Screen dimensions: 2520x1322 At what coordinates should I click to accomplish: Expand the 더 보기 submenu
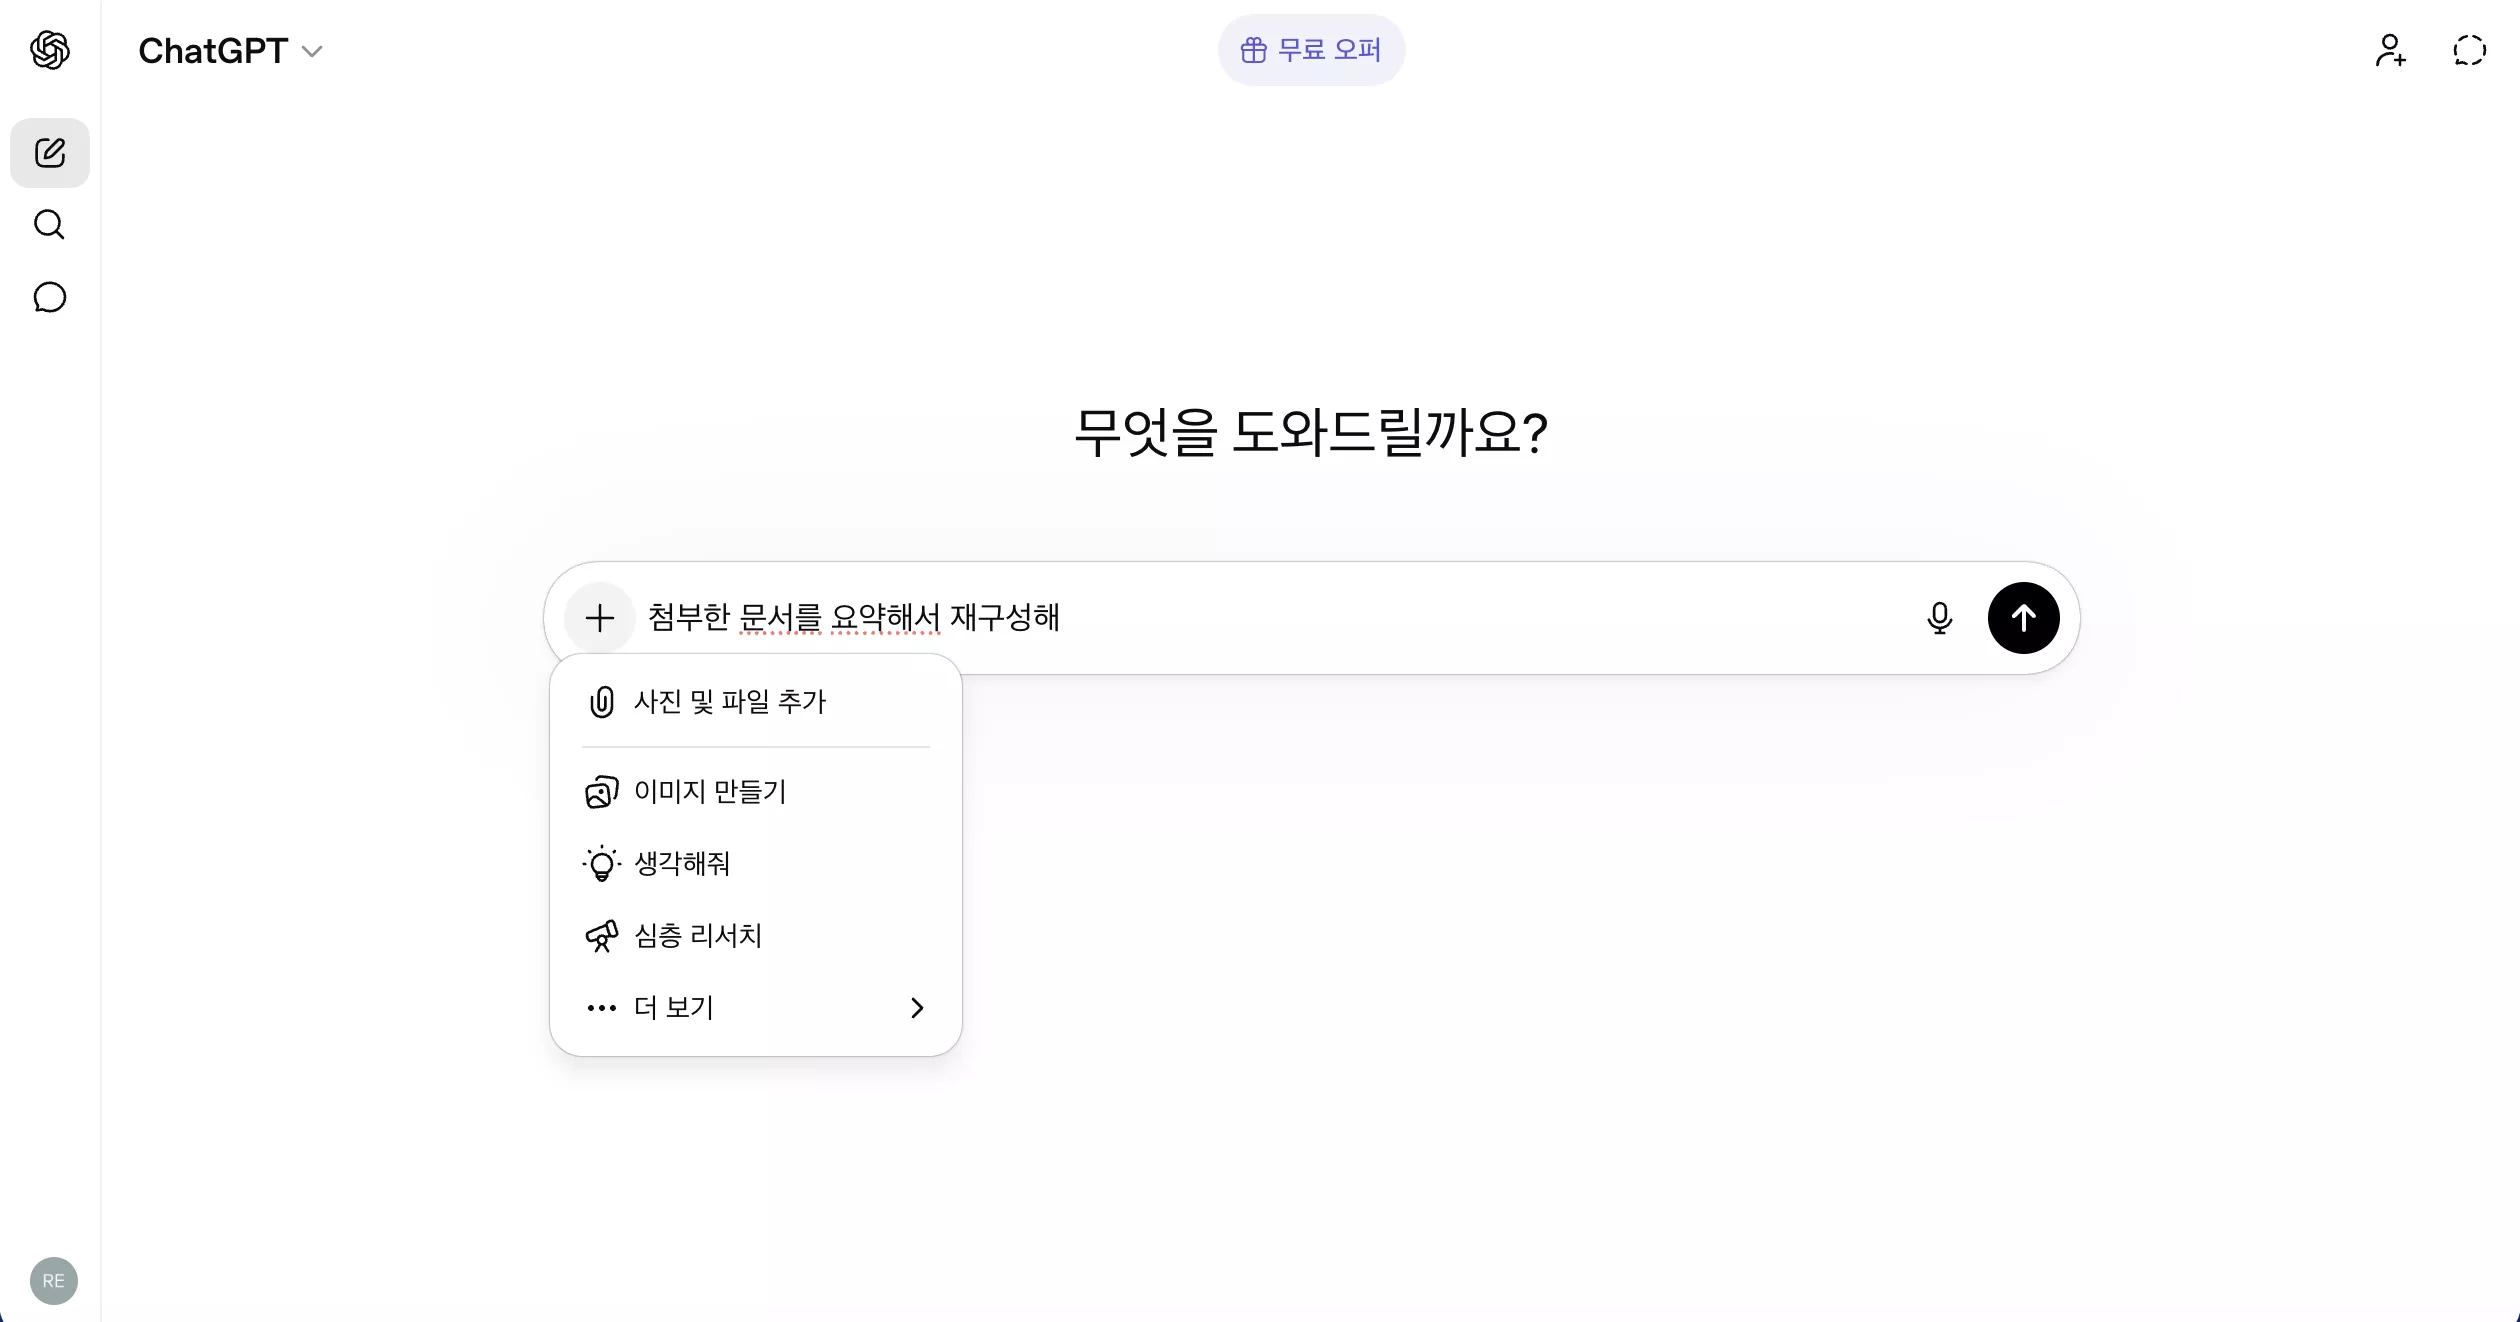(673, 1008)
